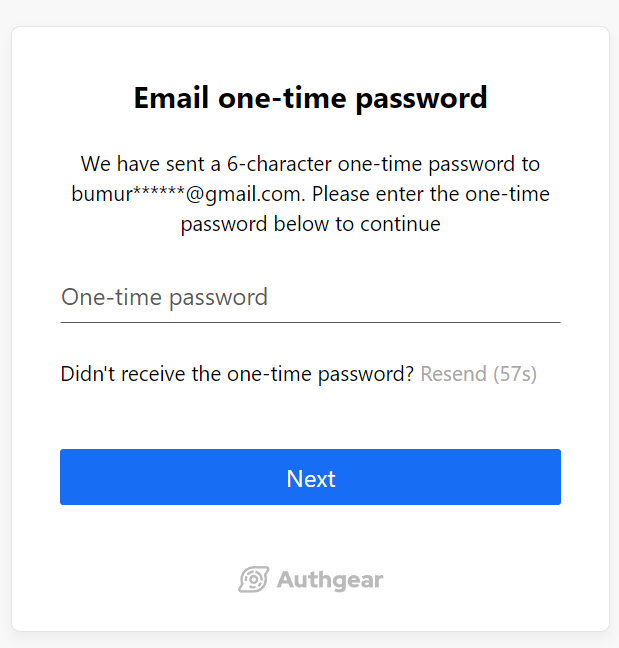Click the "password below to continue" text line

pyautogui.click(x=310, y=224)
